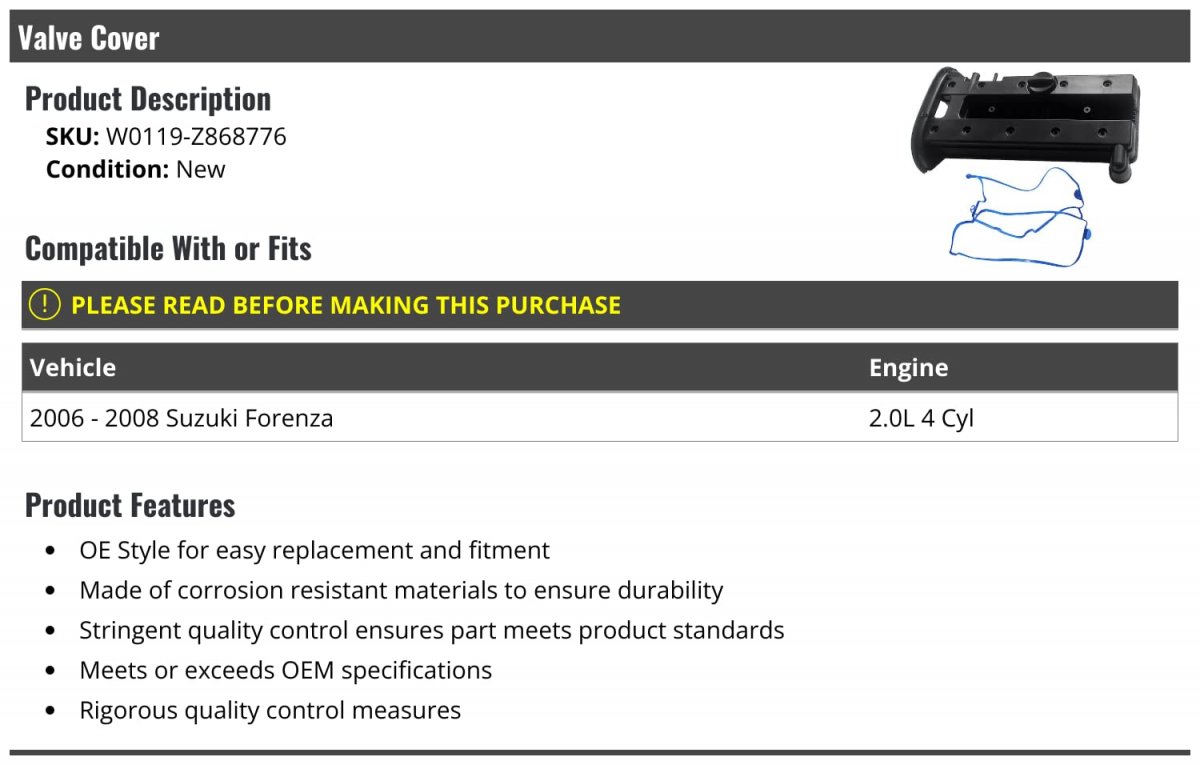
Task: Click the Meets or exceeds OEM specifications line
Action: [x=285, y=670]
